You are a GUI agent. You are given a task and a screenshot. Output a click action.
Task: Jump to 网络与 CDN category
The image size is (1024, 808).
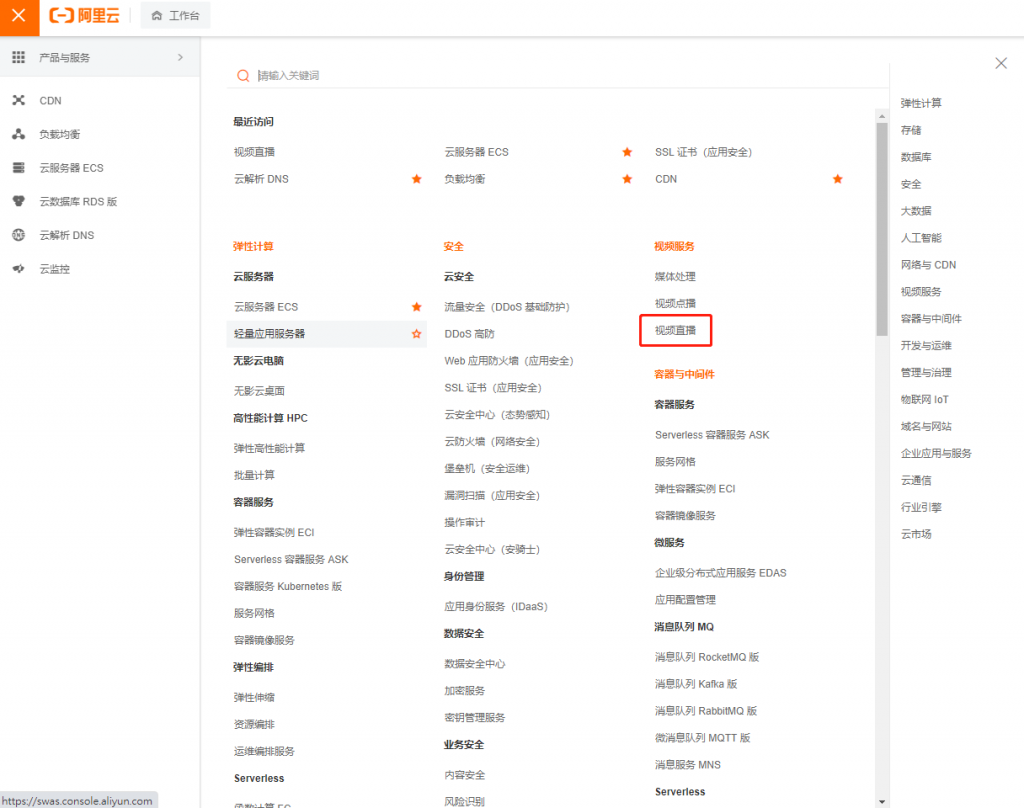(x=928, y=265)
